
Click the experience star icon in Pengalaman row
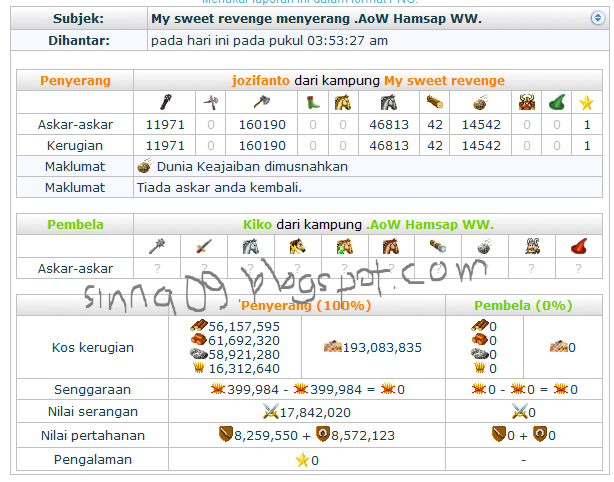pos(303,460)
